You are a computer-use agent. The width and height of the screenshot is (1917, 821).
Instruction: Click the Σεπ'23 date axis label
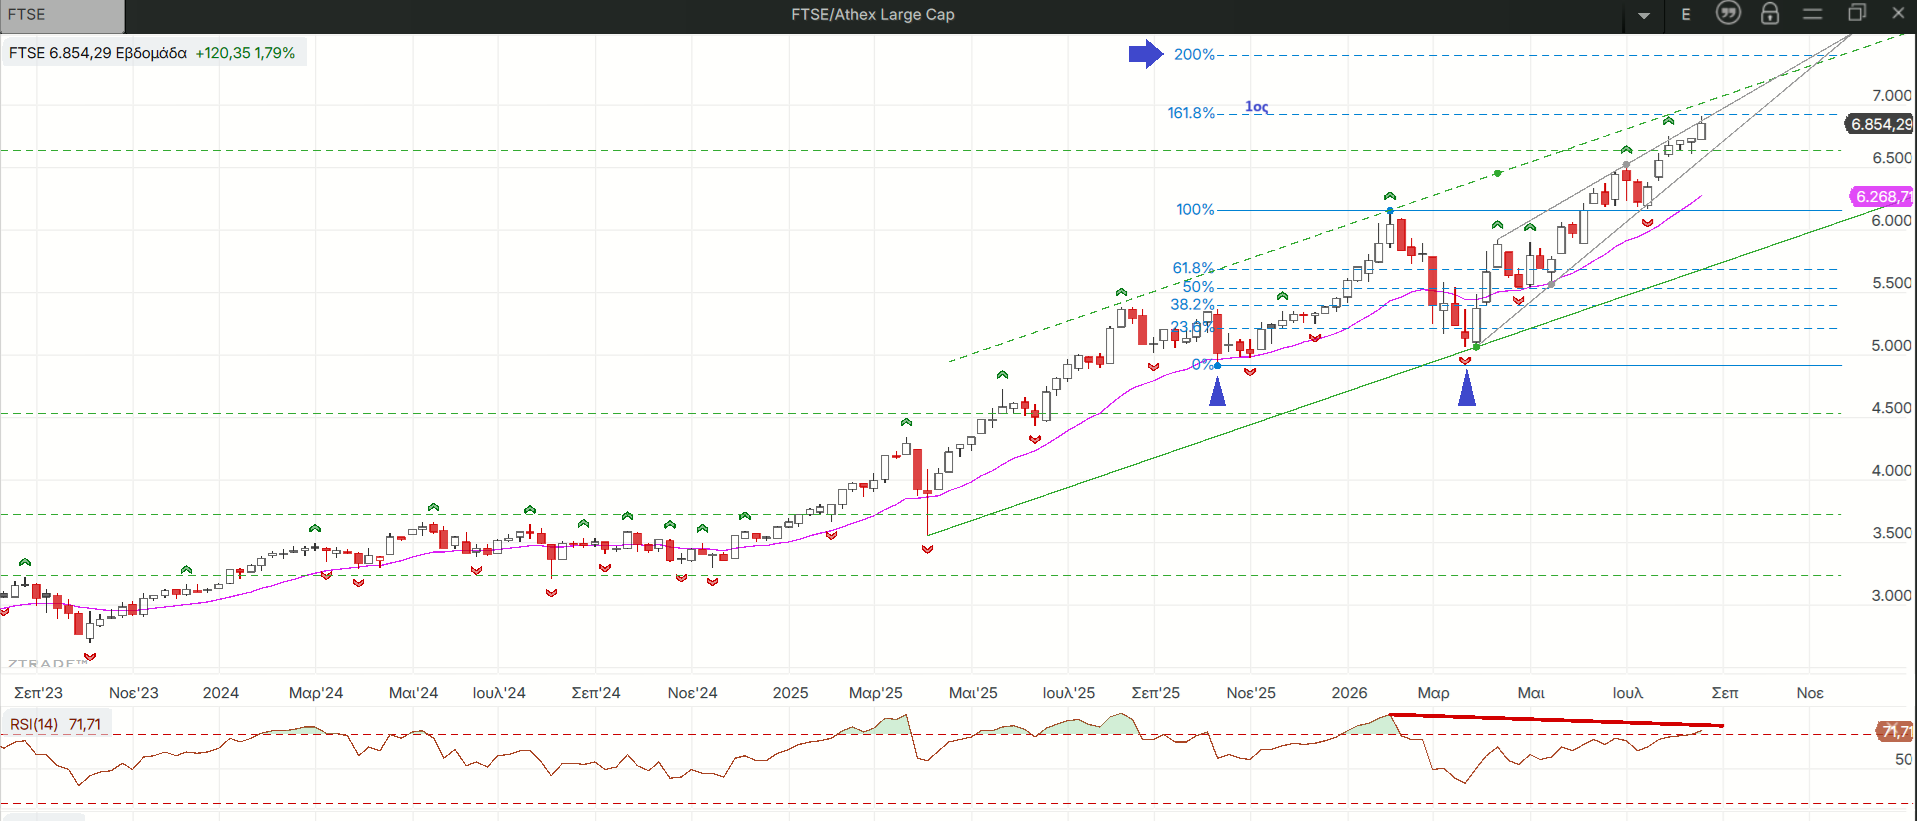pos(38,693)
